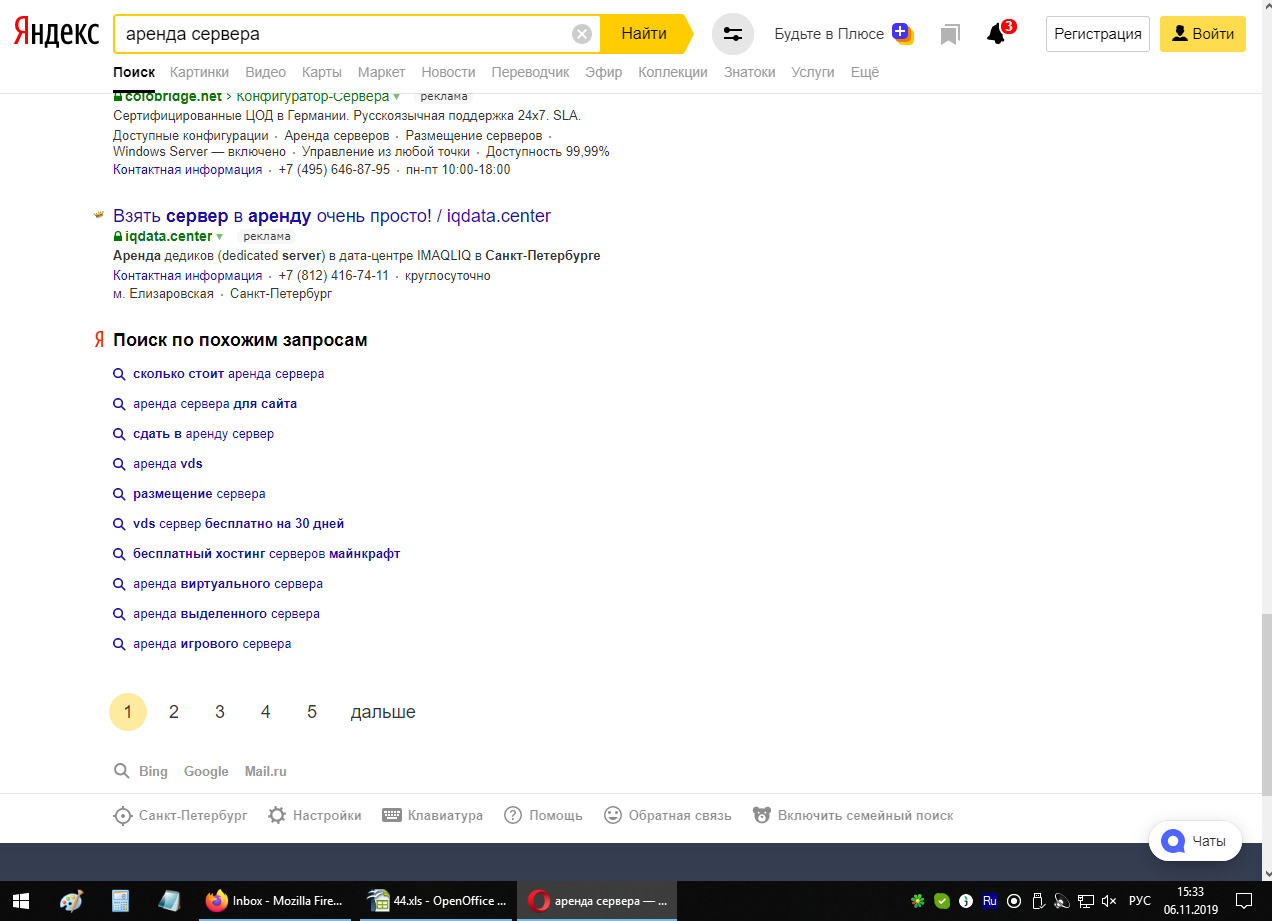Open the search filter settings icon
The image size is (1272, 921).
tap(733, 34)
